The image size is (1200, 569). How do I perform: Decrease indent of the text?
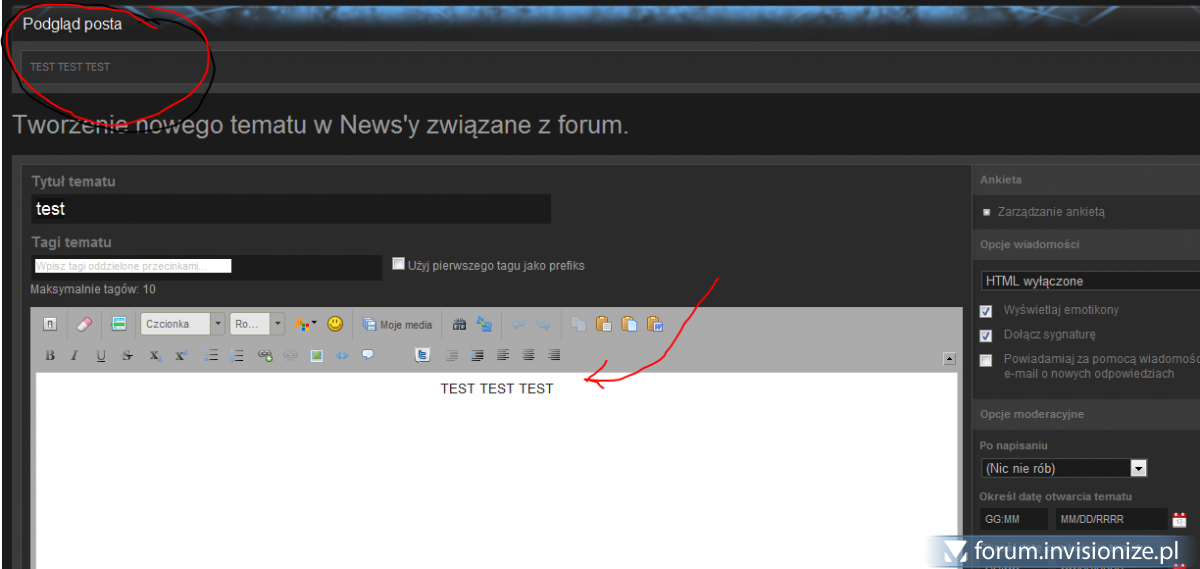[x=452, y=355]
